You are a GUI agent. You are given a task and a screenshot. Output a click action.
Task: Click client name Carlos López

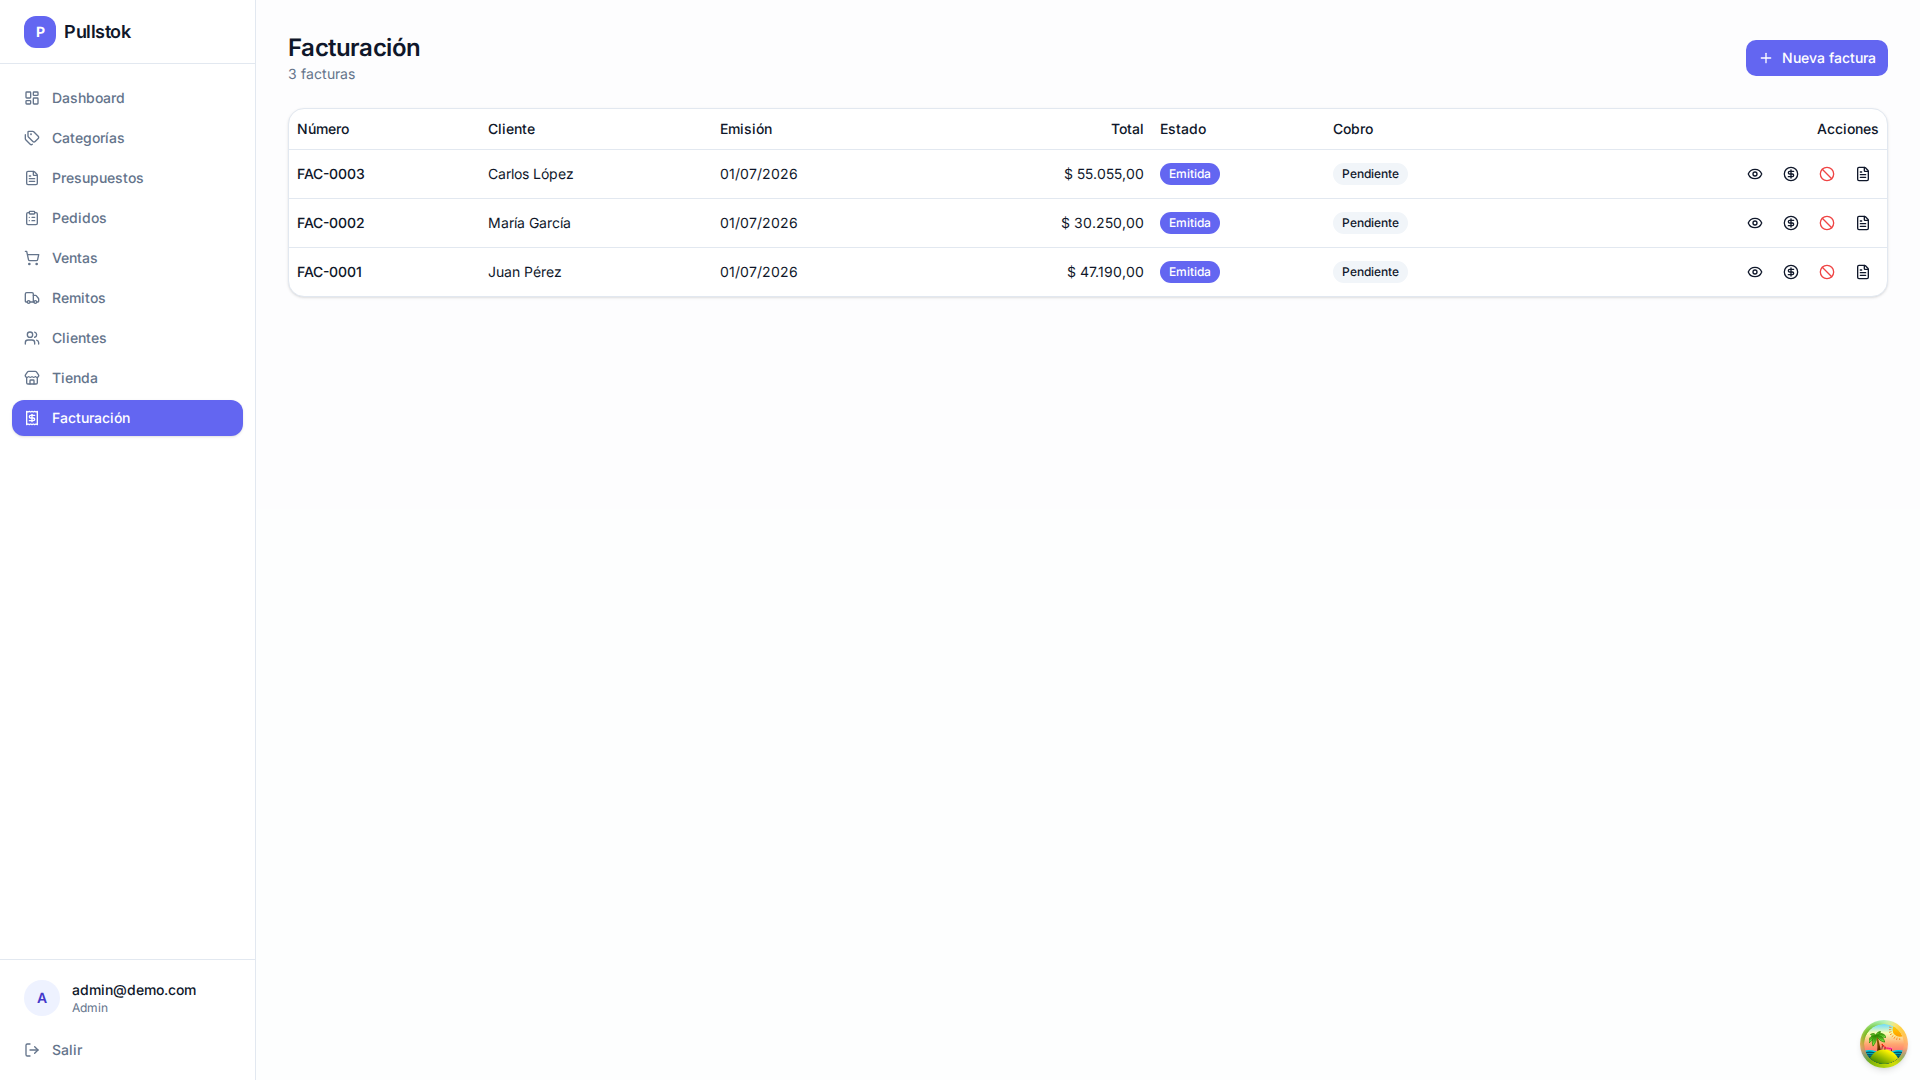[x=531, y=174]
